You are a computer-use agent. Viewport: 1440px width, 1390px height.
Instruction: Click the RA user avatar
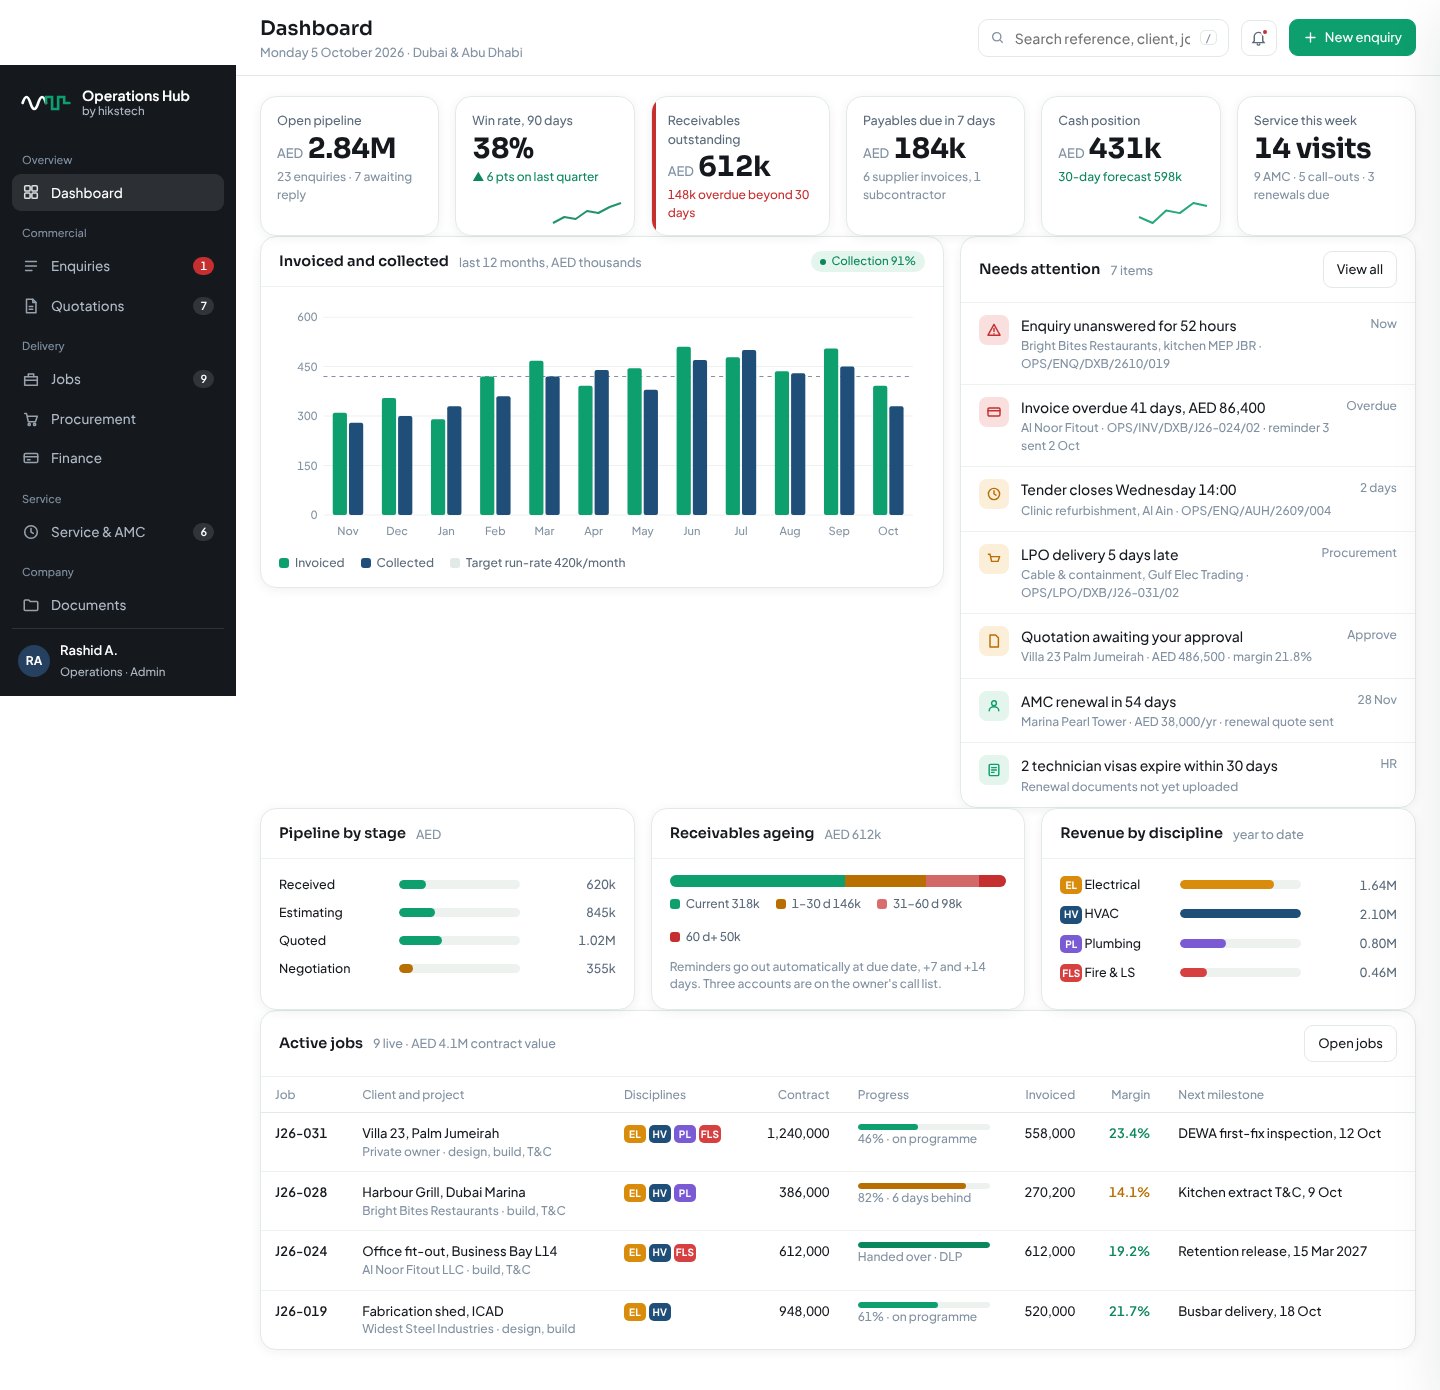pos(34,660)
